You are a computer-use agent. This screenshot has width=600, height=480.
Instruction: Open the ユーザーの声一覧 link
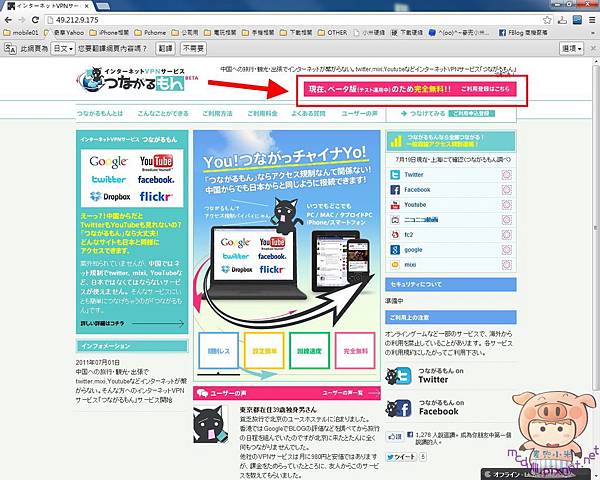[x=351, y=393]
